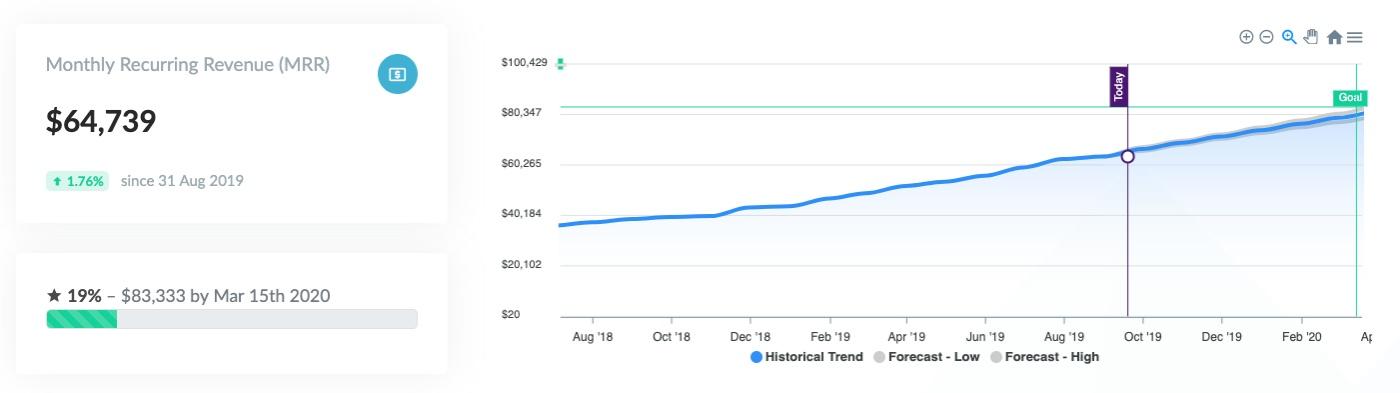This screenshot has width=1400, height=393.
Task: Click the blue MRR dollar icon
Action: click(x=397, y=74)
